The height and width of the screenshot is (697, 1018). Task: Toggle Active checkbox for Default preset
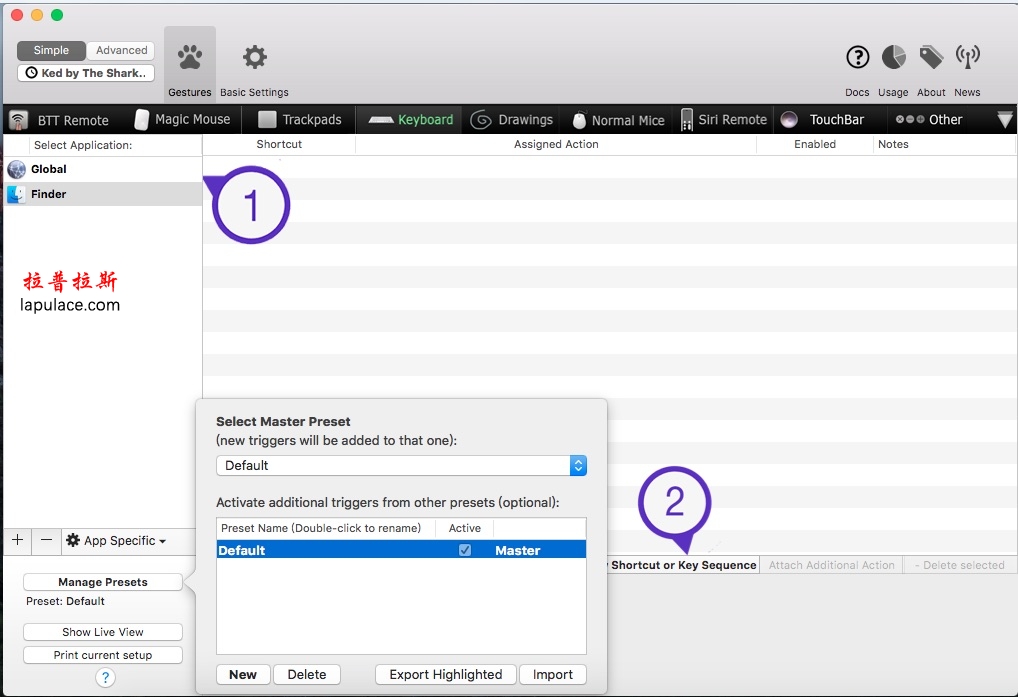tap(465, 550)
